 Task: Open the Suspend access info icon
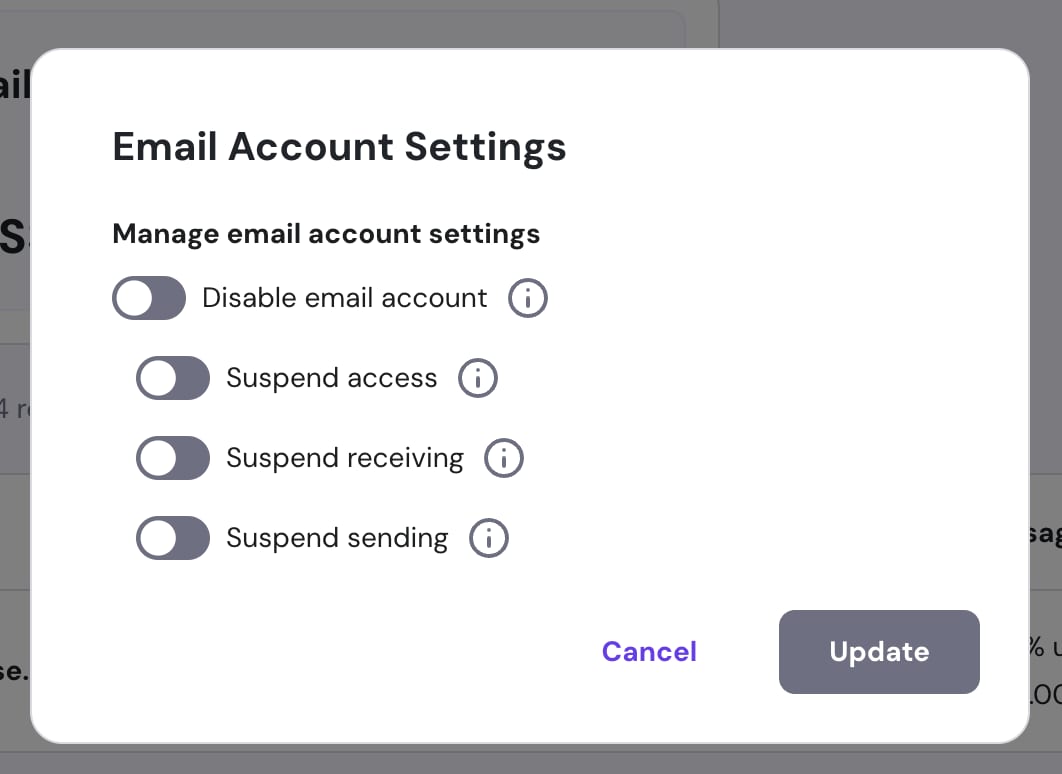478,378
